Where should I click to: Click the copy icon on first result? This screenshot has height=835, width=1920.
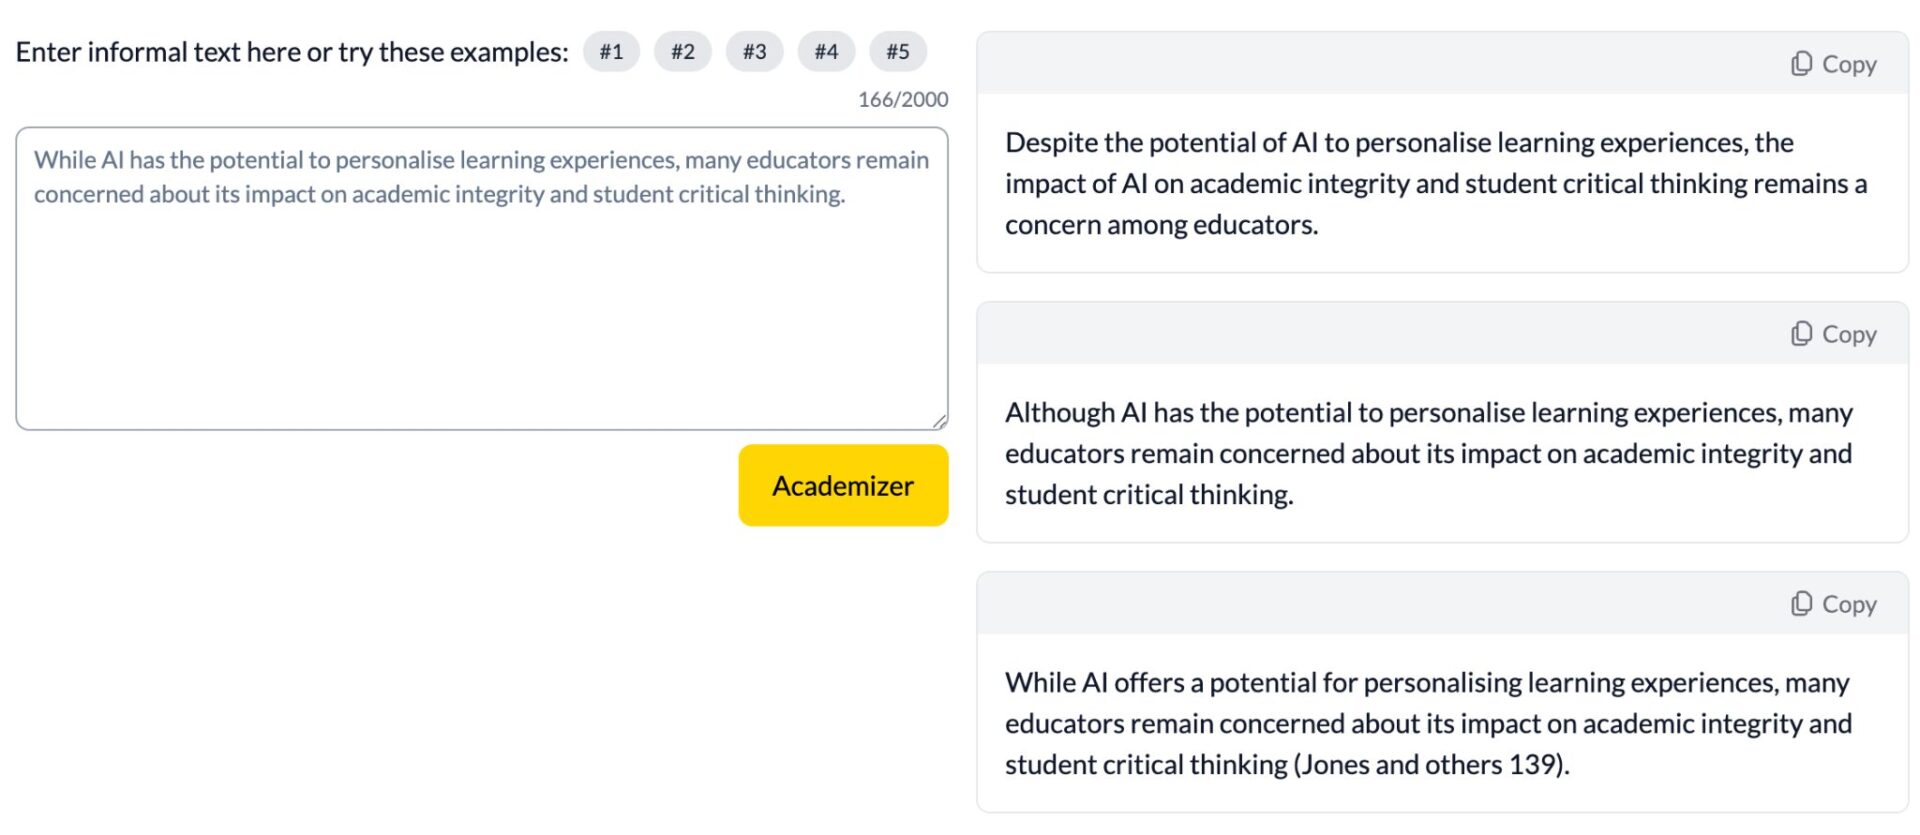[1800, 64]
